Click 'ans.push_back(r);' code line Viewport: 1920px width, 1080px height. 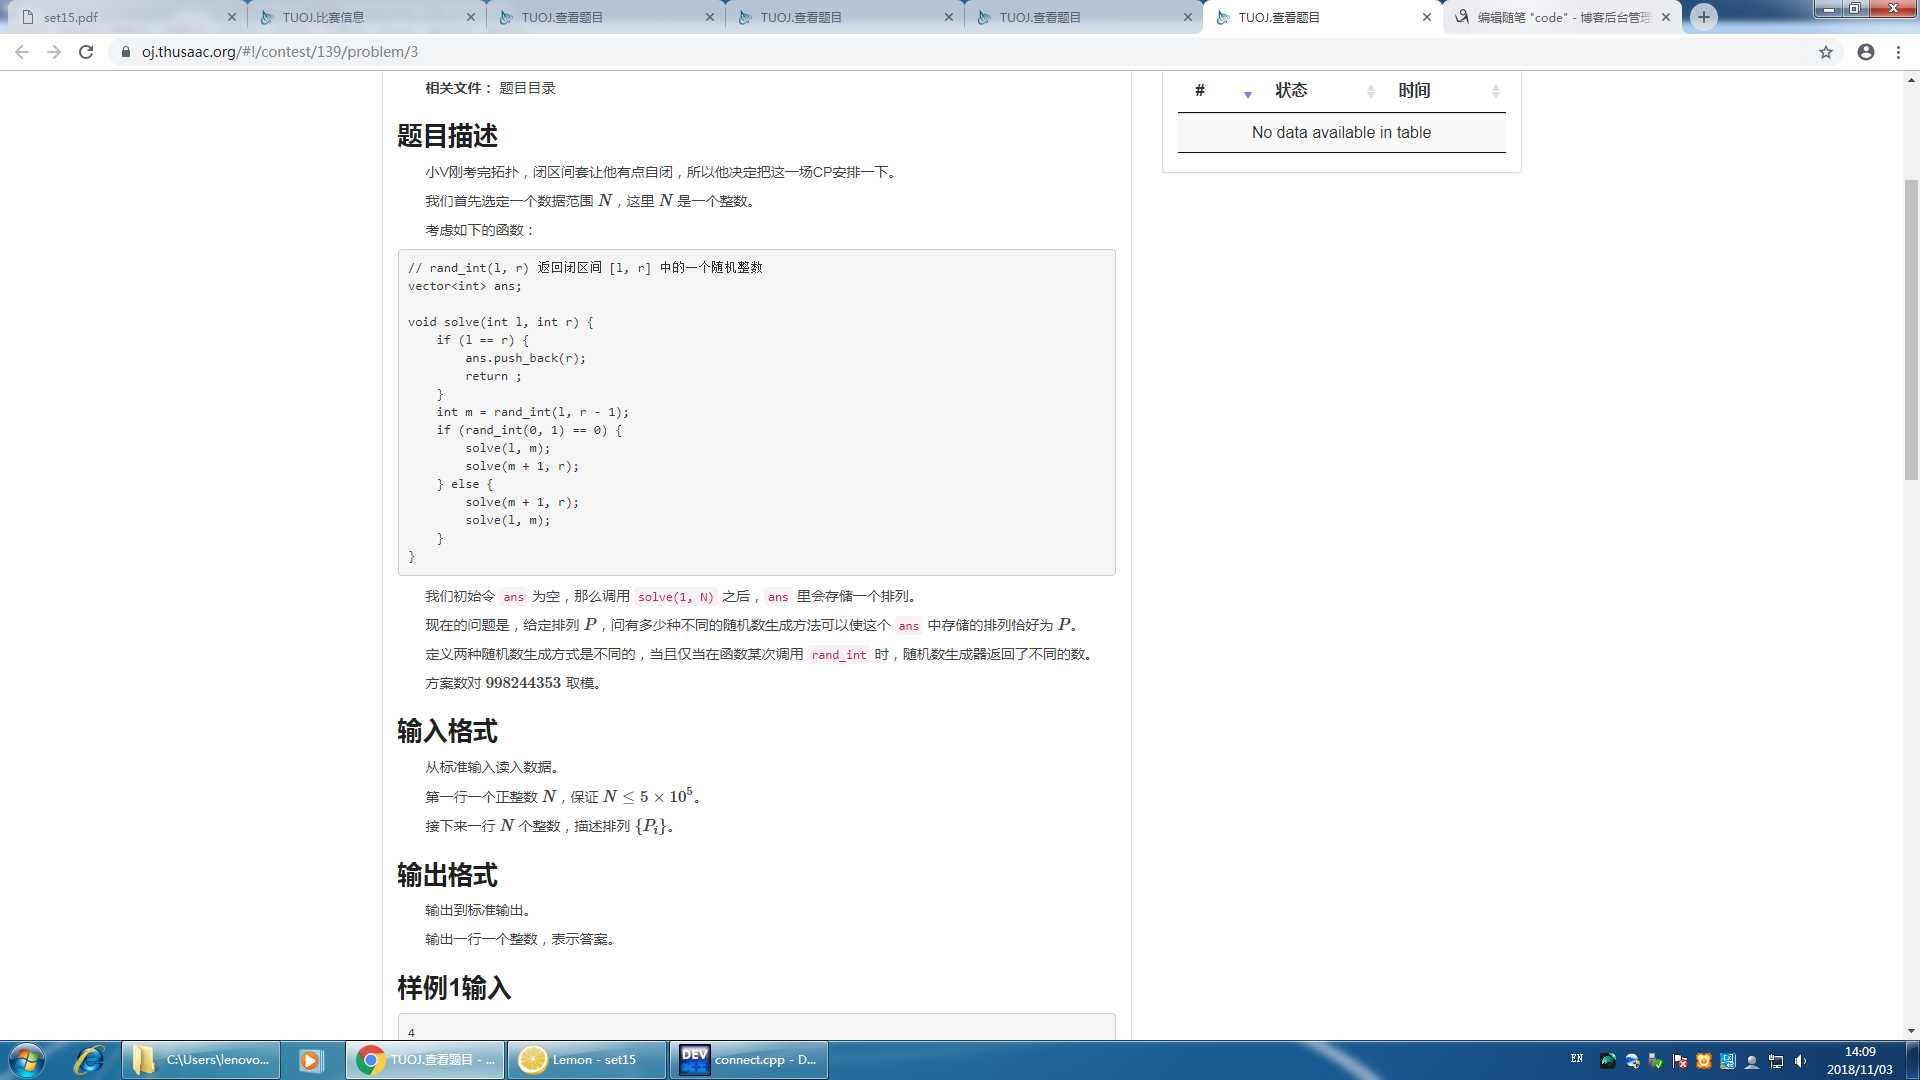point(525,358)
